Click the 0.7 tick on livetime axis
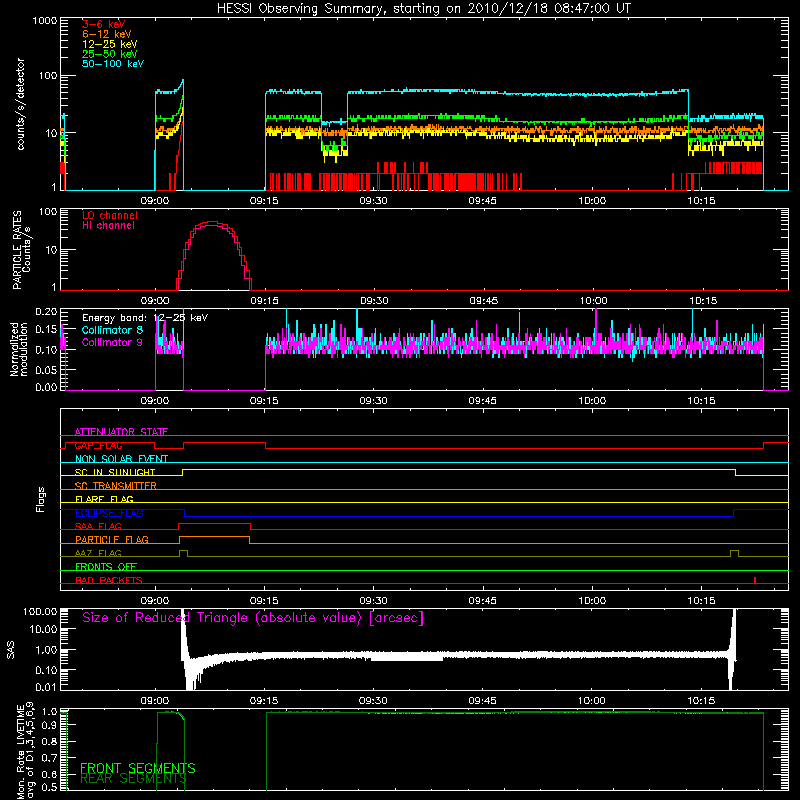Screen dimensions: 800x800 pyautogui.click(x=49, y=758)
